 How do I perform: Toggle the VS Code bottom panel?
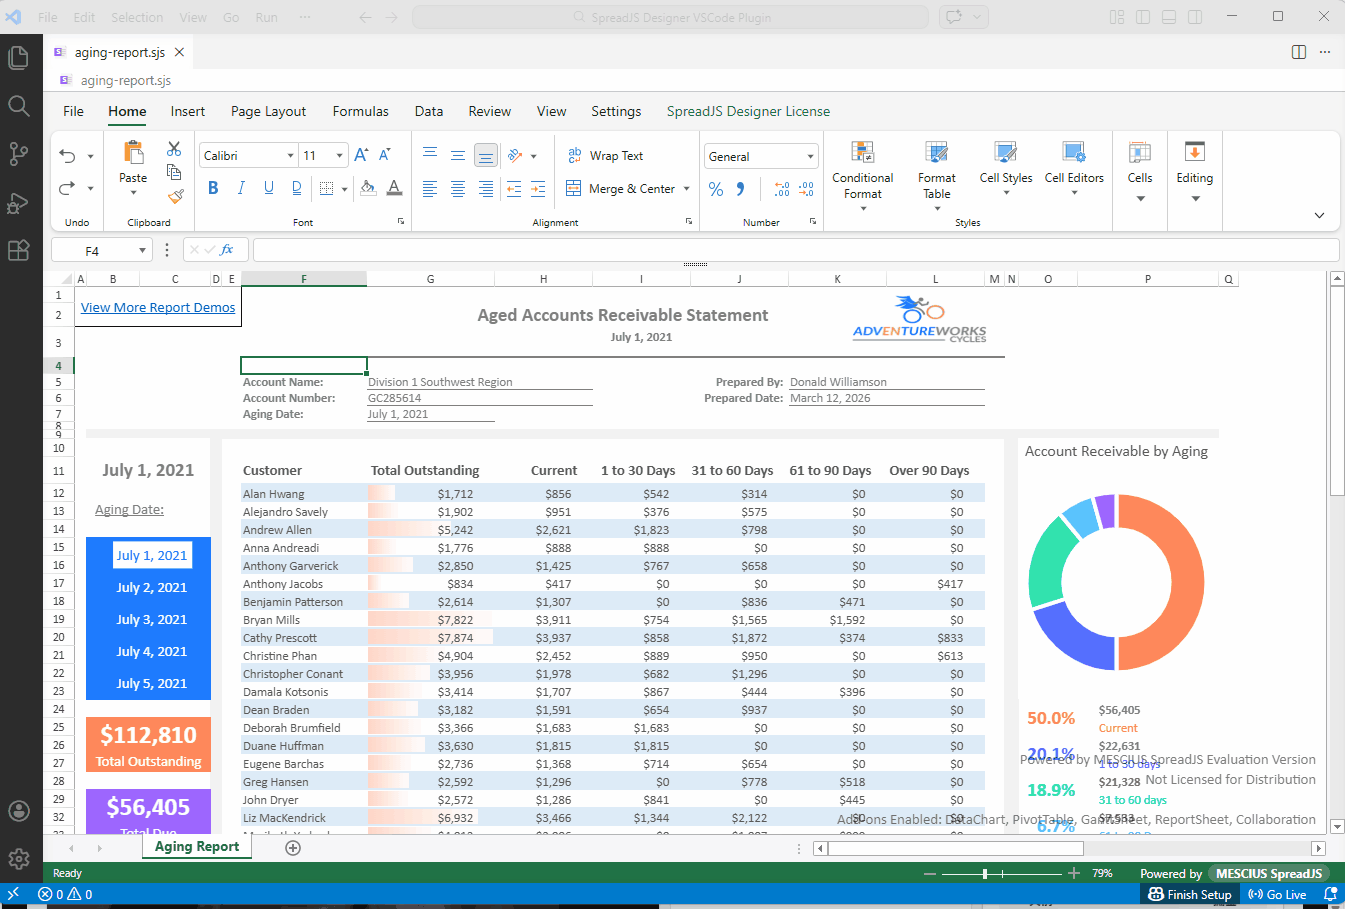1169,17
